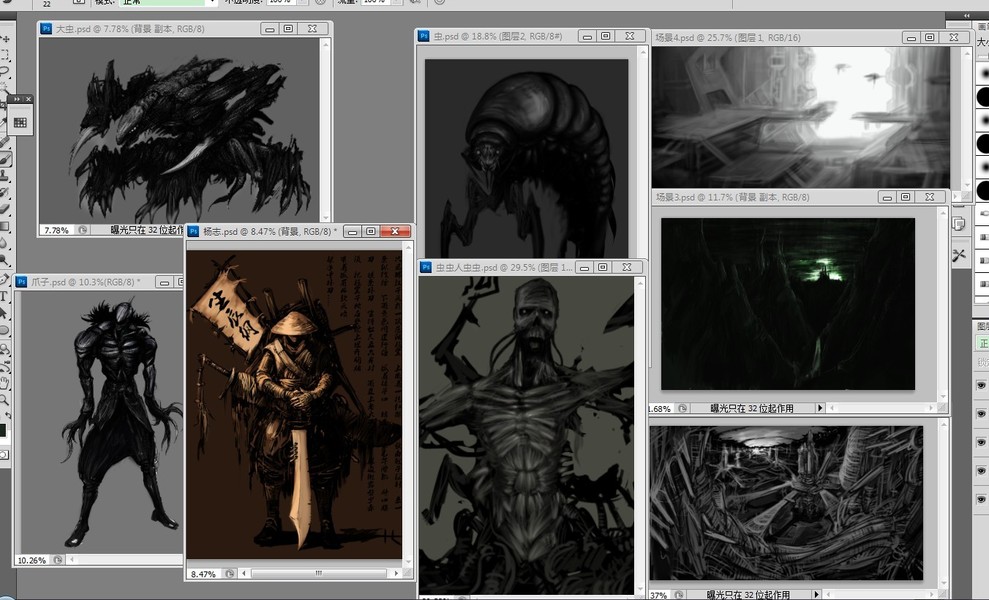Activate the 爪子.psd window title bar
Viewport: 989px width, 600px height.
coord(98,282)
